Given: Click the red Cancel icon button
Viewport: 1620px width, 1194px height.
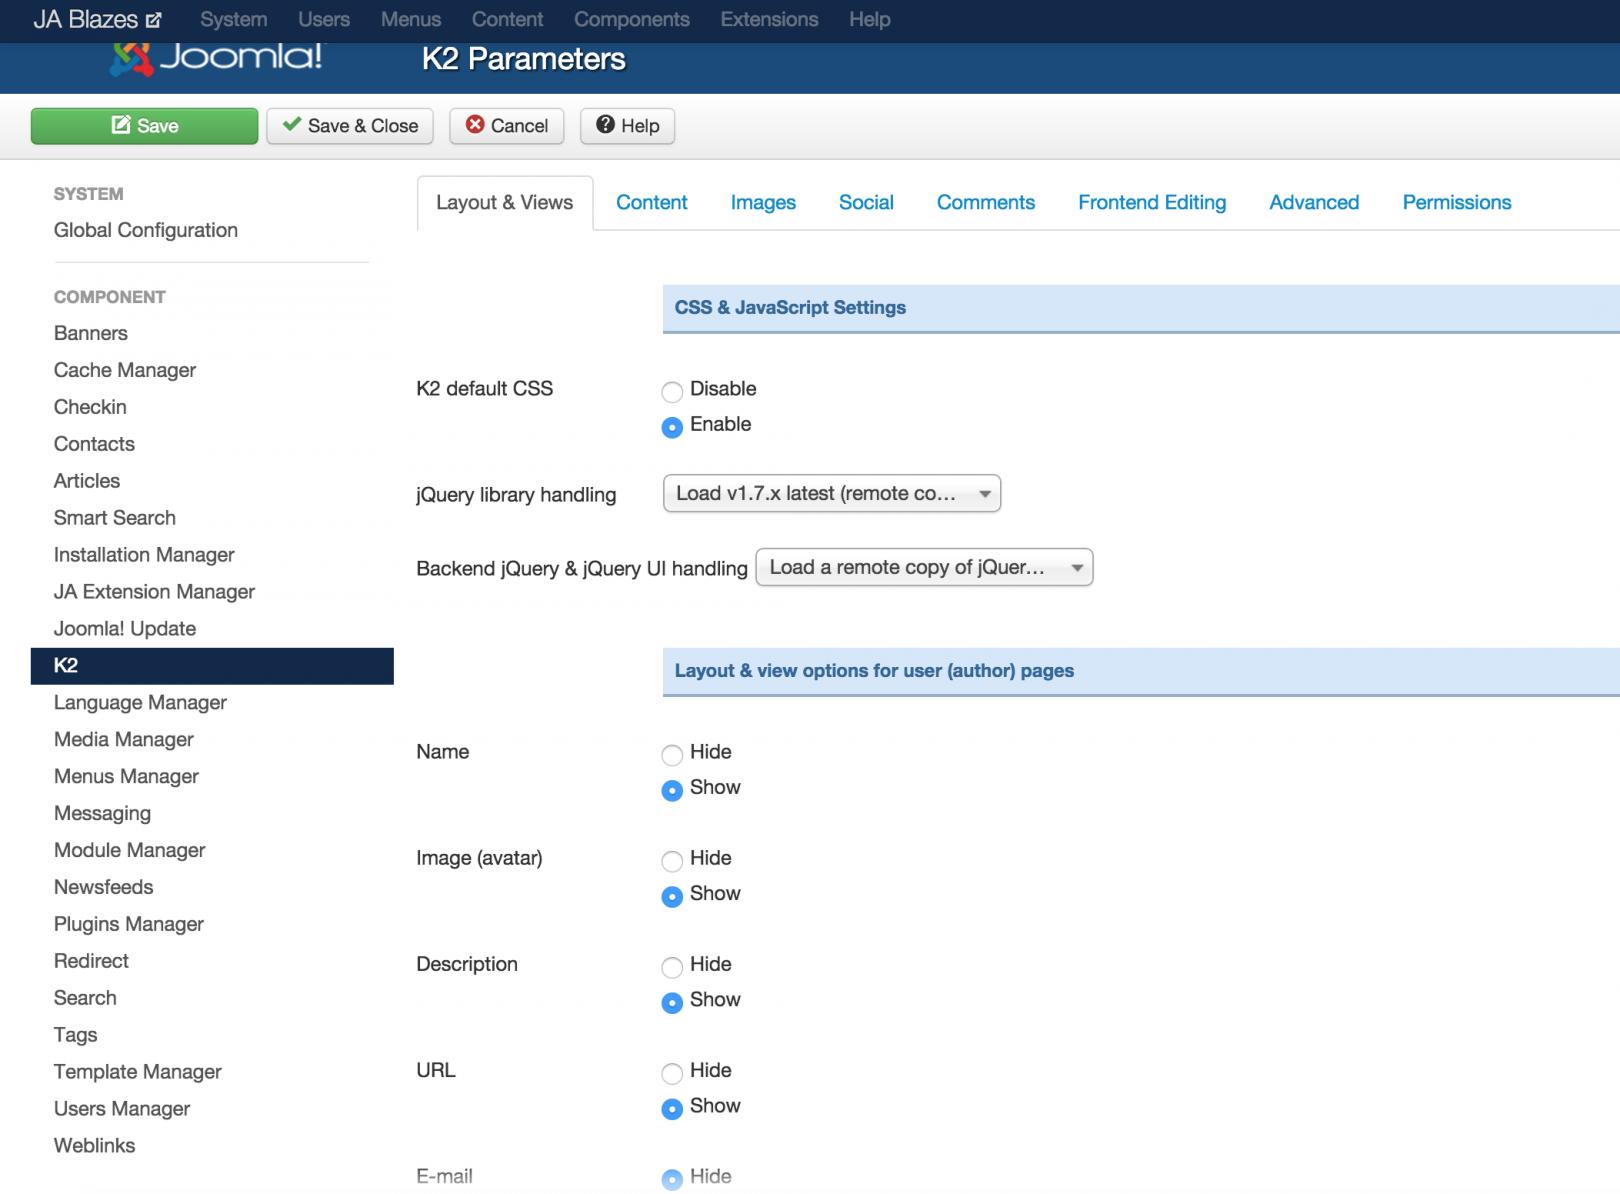Looking at the screenshot, I should [x=476, y=125].
